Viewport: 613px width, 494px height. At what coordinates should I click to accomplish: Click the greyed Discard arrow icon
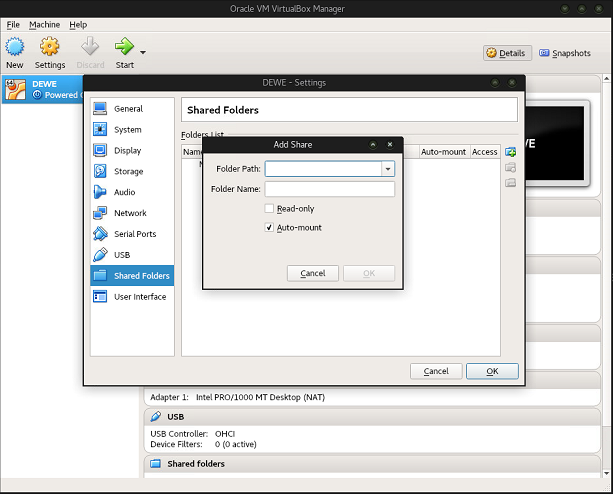click(x=90, y=47)
